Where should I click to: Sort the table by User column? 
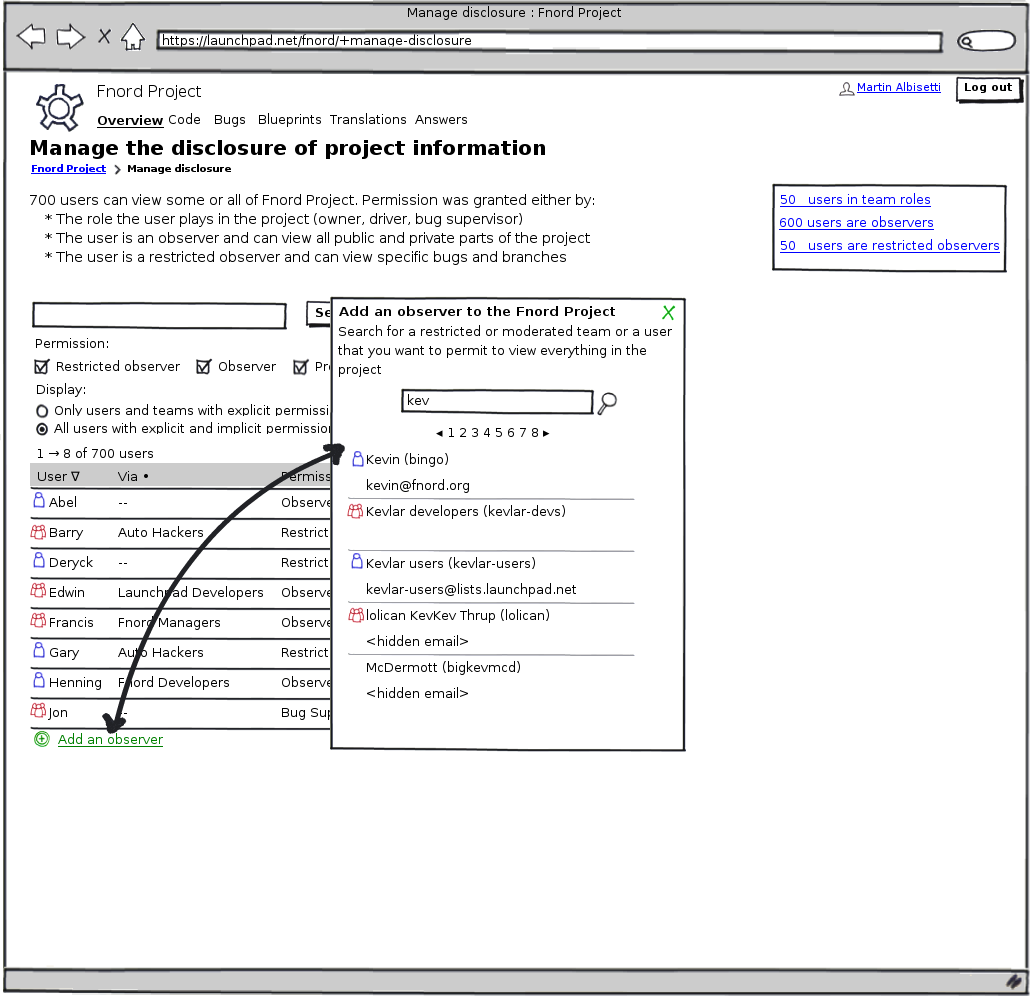58,477
